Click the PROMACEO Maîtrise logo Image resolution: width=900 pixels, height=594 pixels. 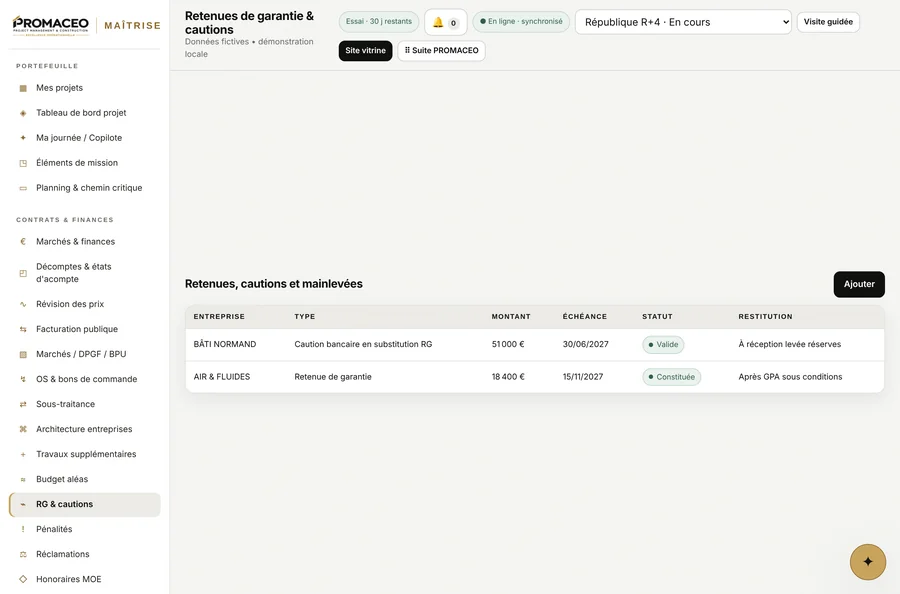[86, 25]
